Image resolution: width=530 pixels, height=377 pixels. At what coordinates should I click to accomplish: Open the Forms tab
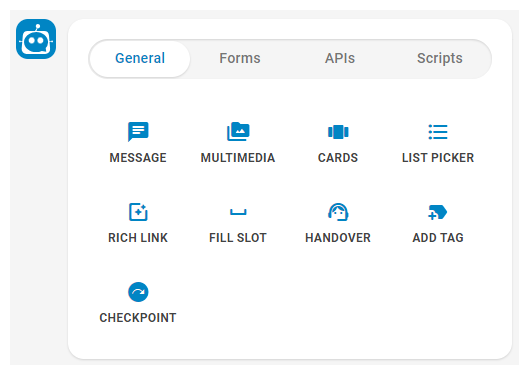[x=240, y=58]
